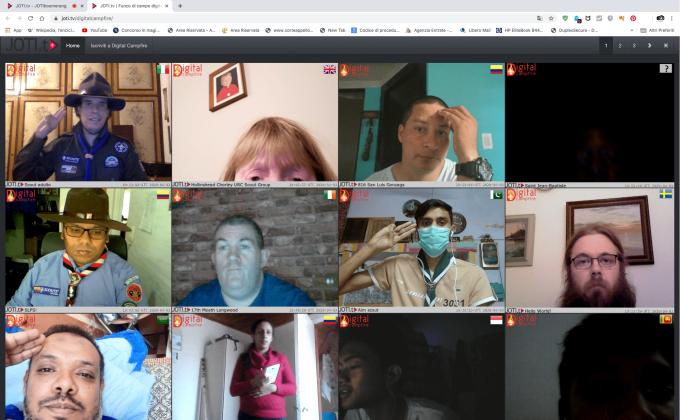Open the browser home page
This screenshot has width=680, height=420.
tap(42, 18)
